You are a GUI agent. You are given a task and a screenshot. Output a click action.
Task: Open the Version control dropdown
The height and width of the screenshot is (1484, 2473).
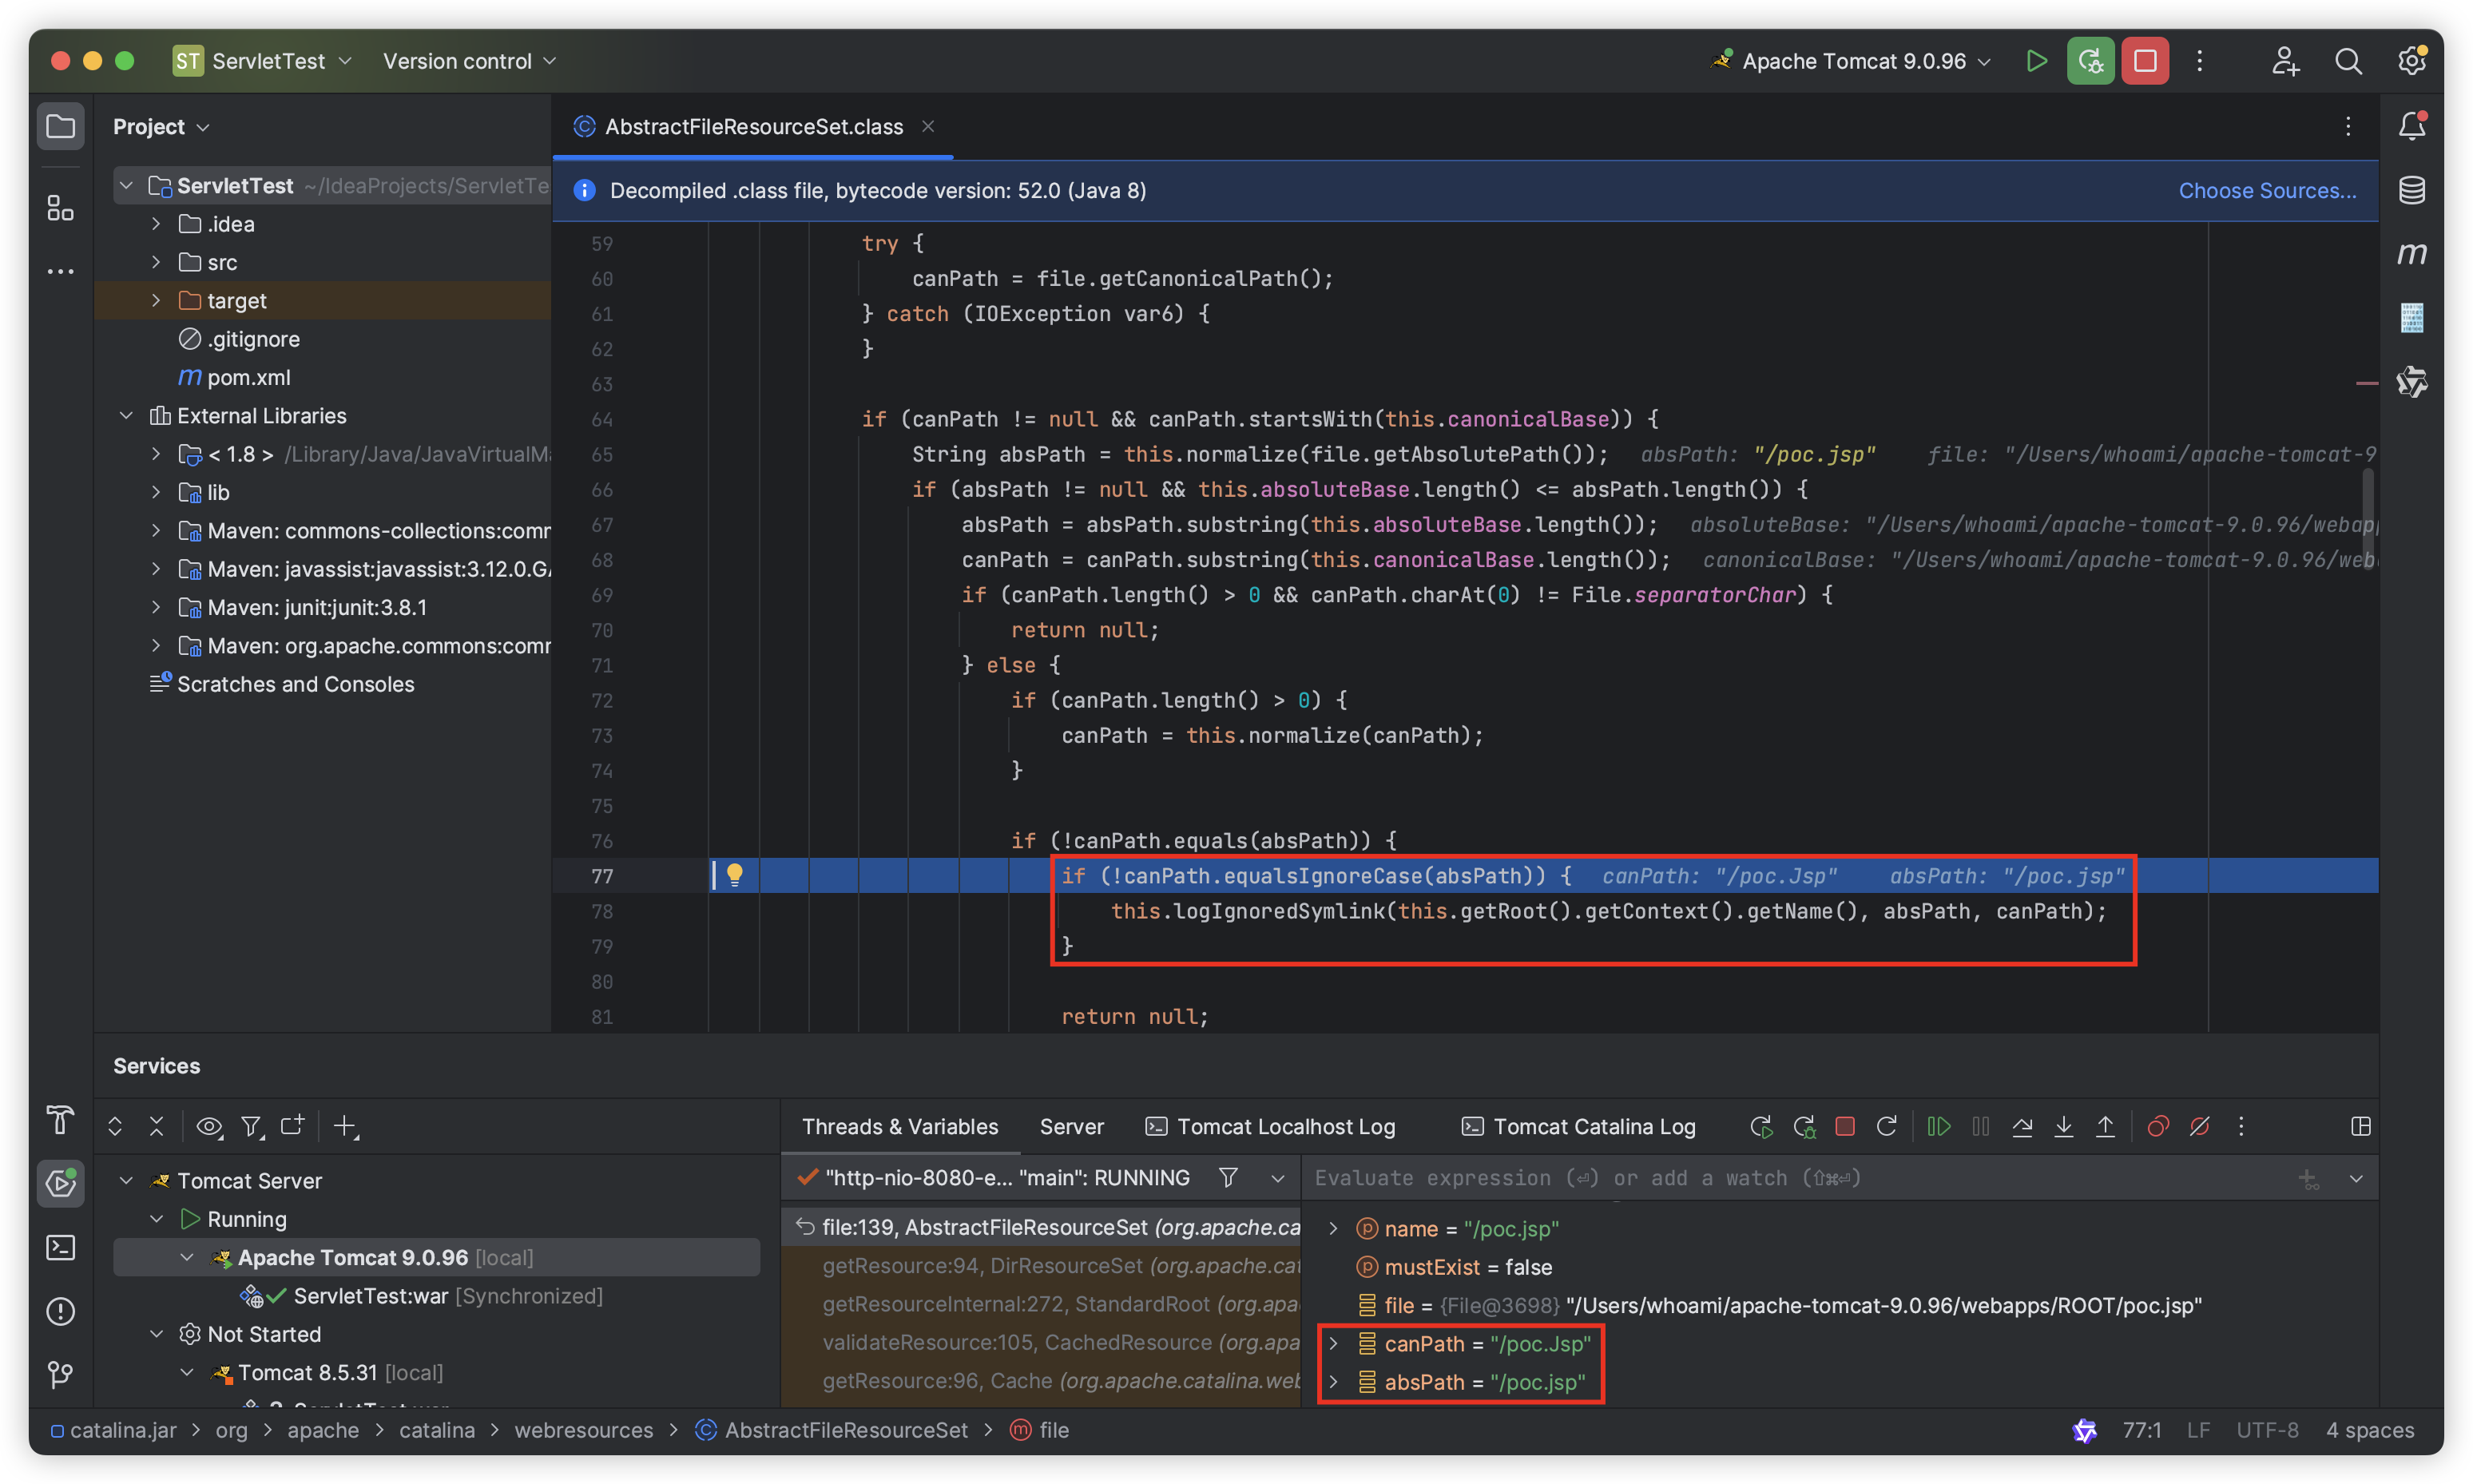tap(469, 61)
